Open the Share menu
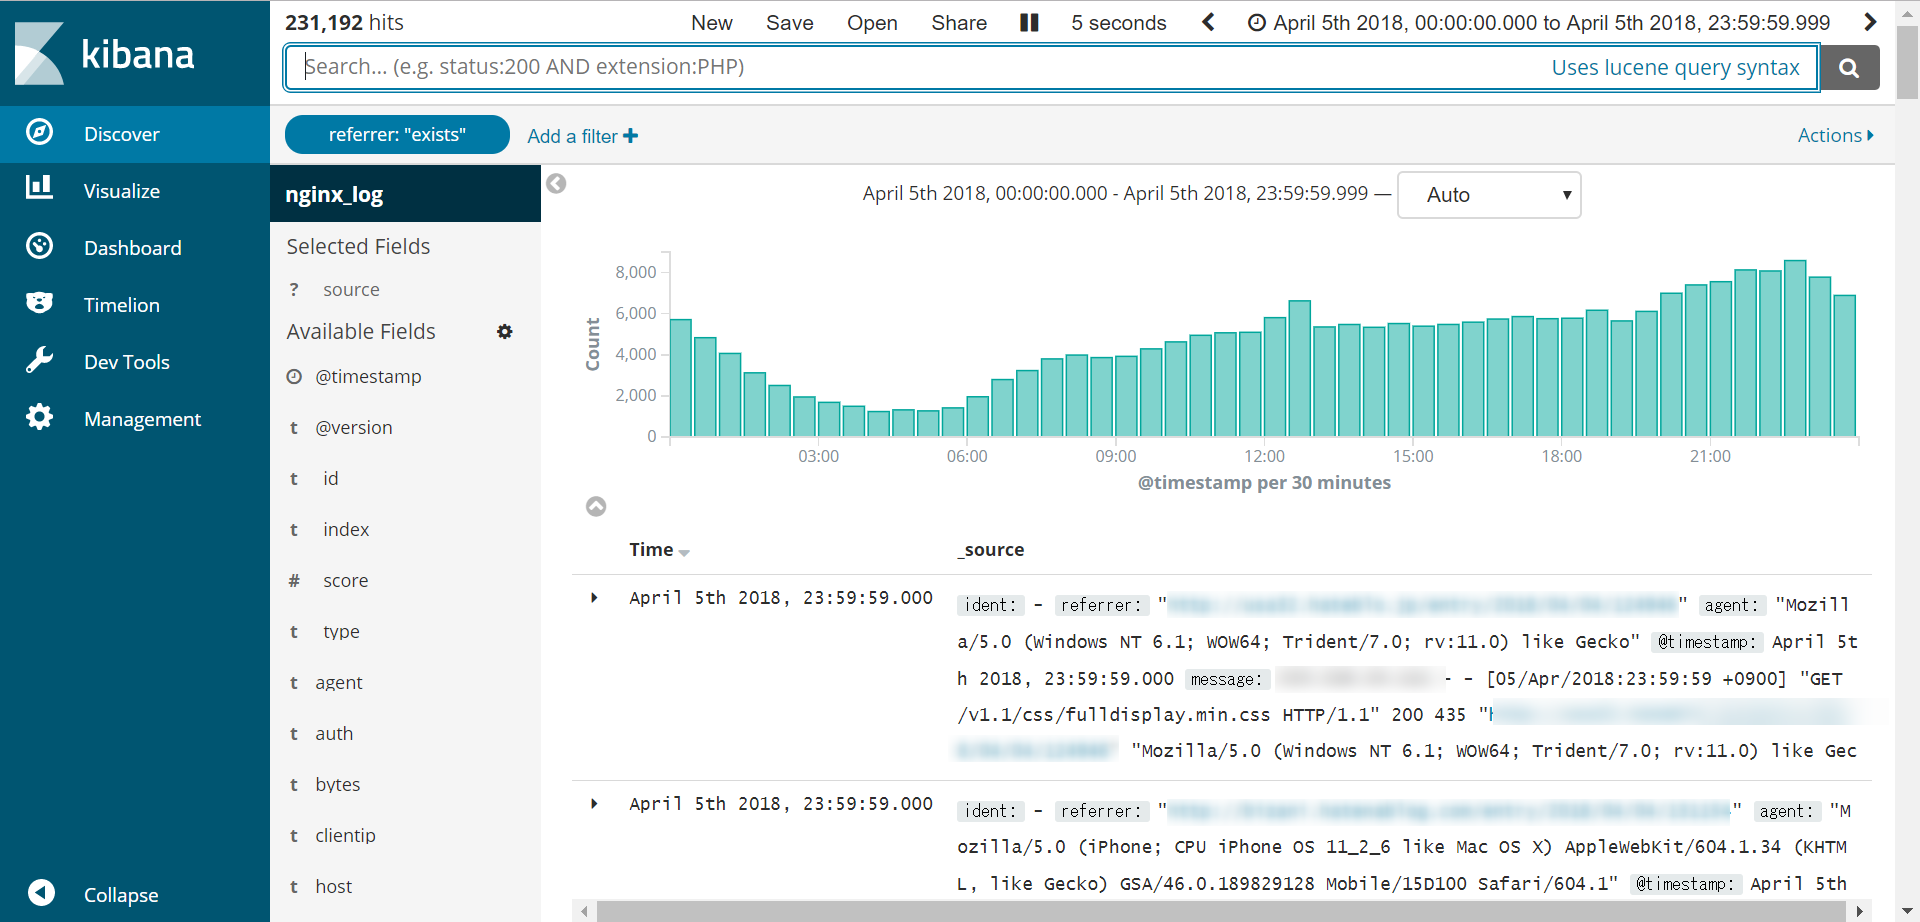 click(958, 22)
